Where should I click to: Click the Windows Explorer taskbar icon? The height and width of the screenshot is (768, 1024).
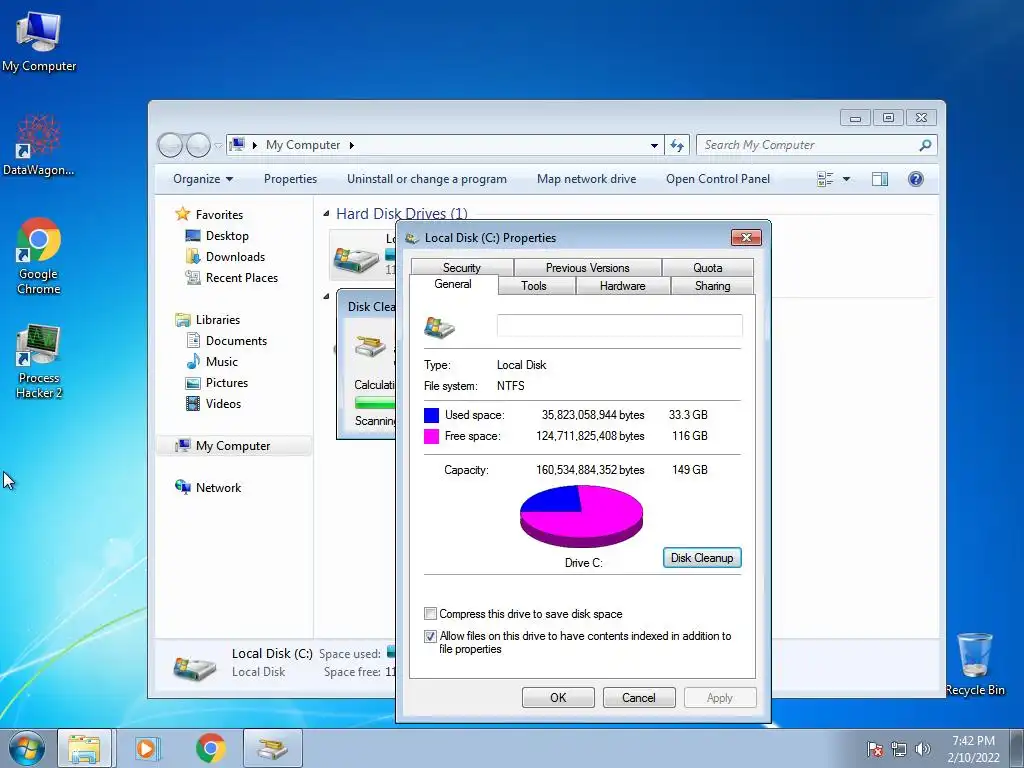pos(84,748)
